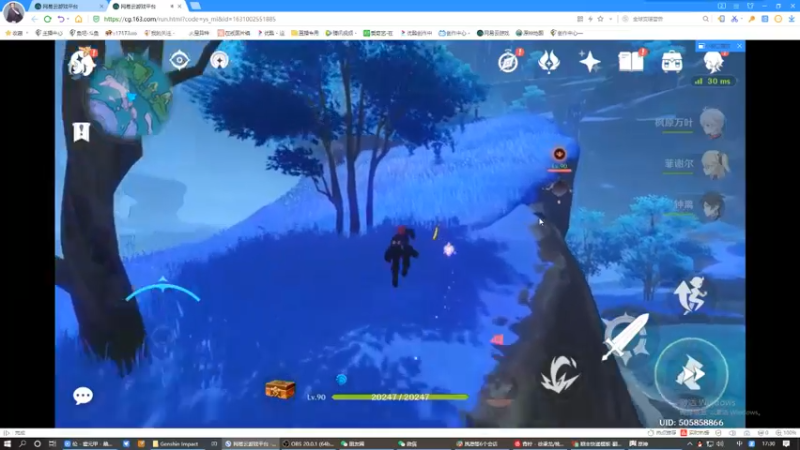Open the four-point star wish icon
Image resolution: width=800 pixels, height=450 pixels.
coord(590,62)
